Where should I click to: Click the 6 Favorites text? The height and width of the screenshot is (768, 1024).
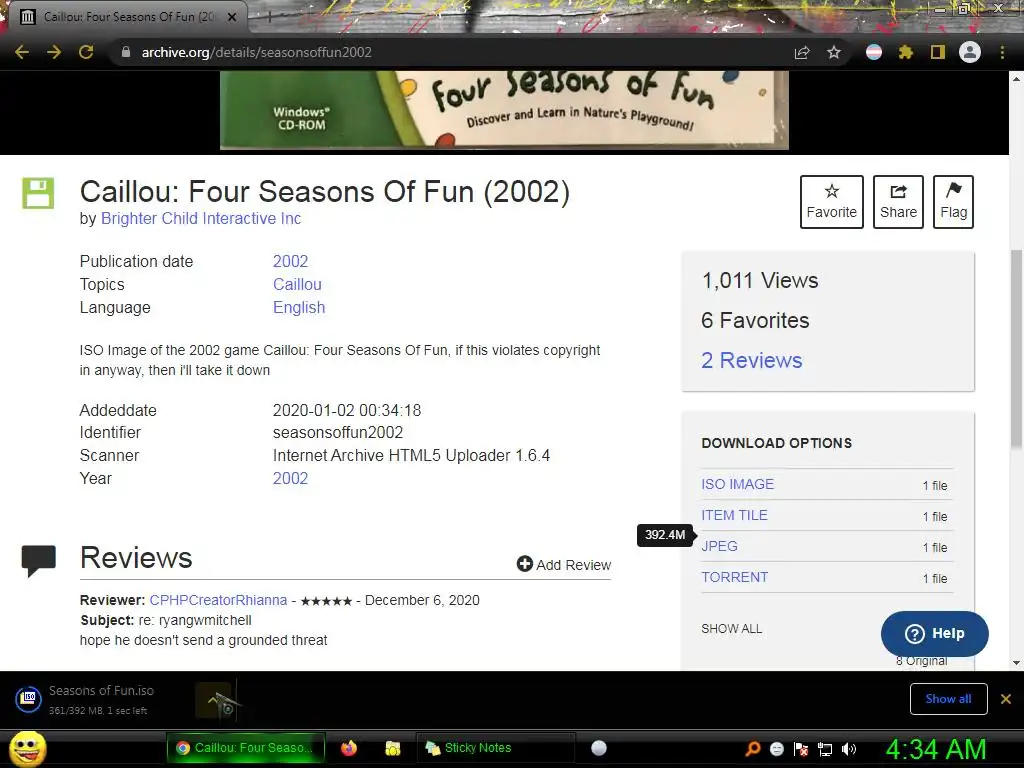click(755, 320)
